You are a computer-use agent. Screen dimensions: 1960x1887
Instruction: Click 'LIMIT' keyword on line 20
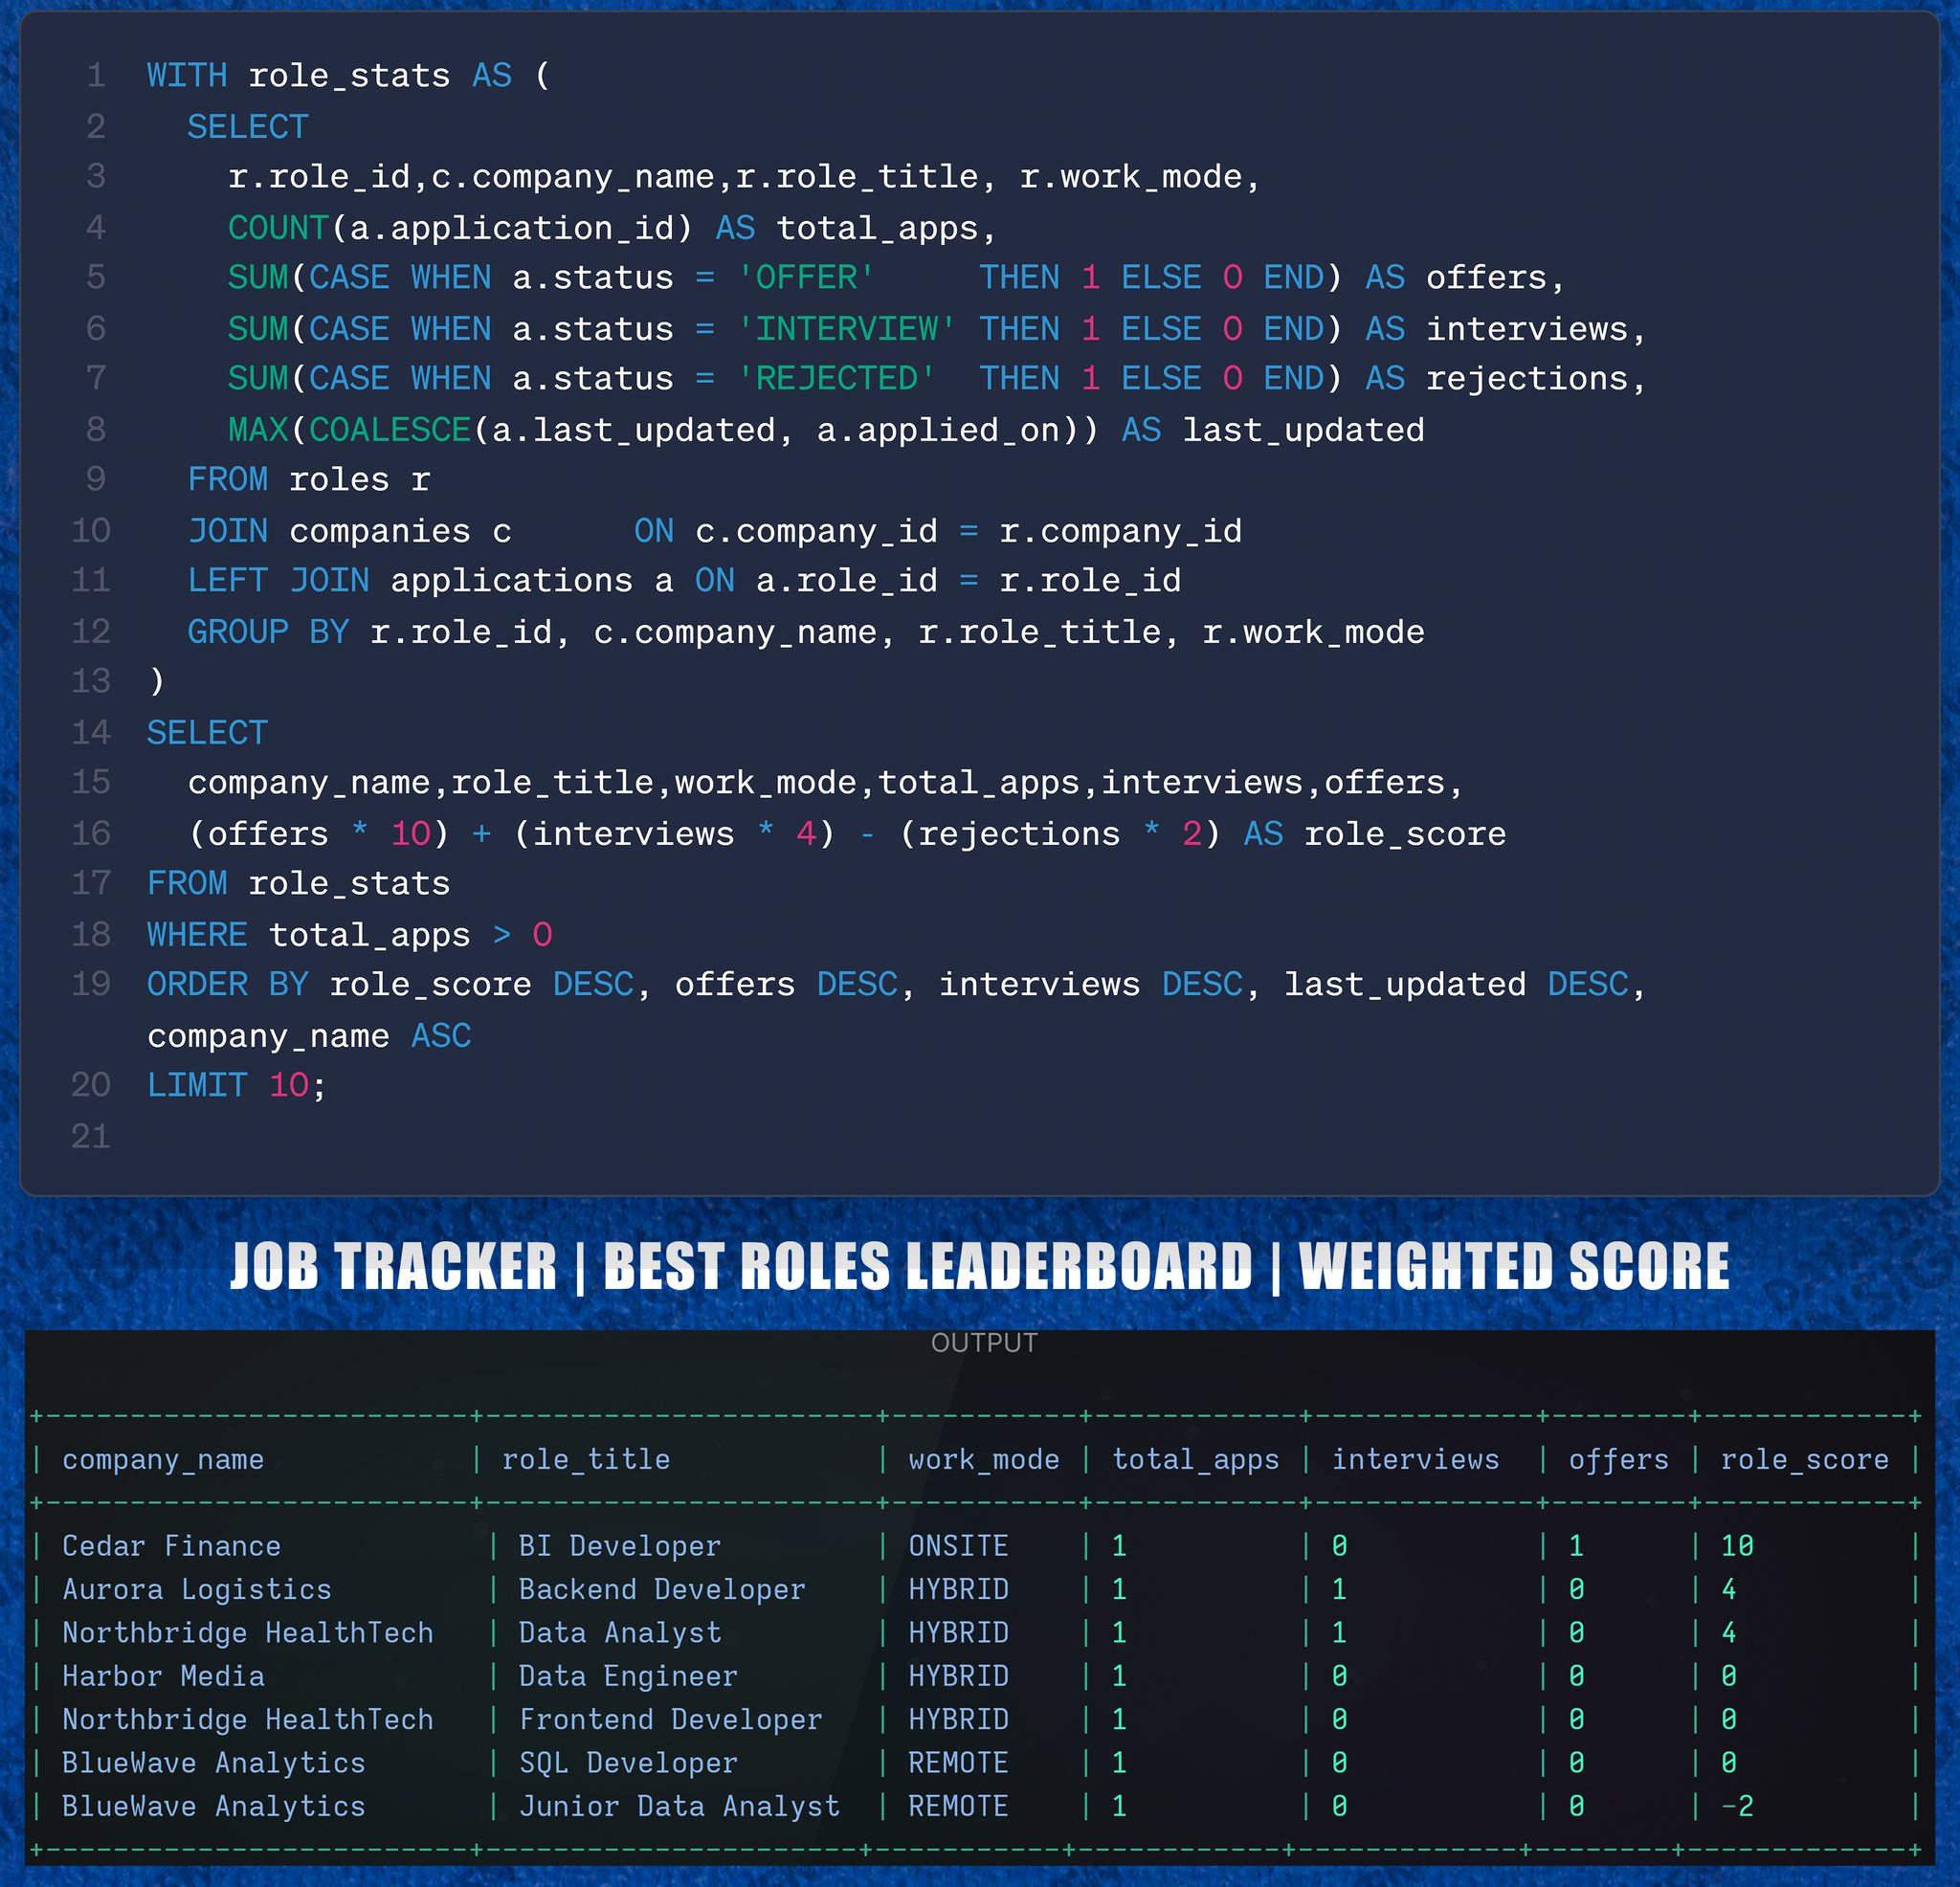(x=197, y=1086)
